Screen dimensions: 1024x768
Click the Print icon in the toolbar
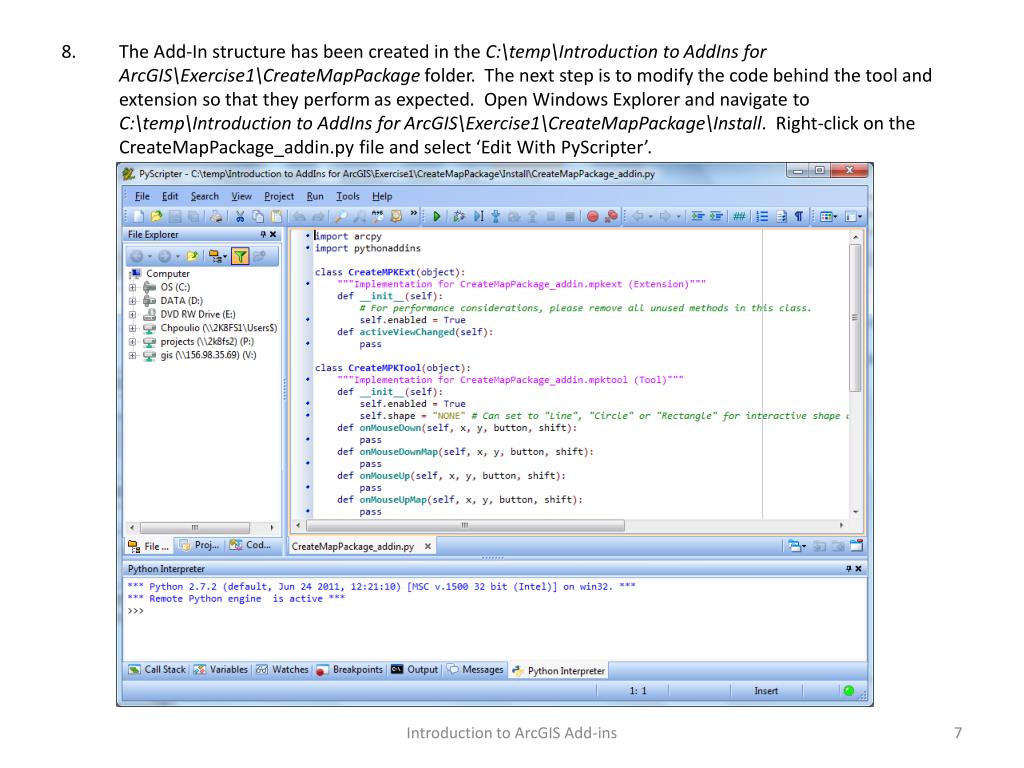[216, 216]
